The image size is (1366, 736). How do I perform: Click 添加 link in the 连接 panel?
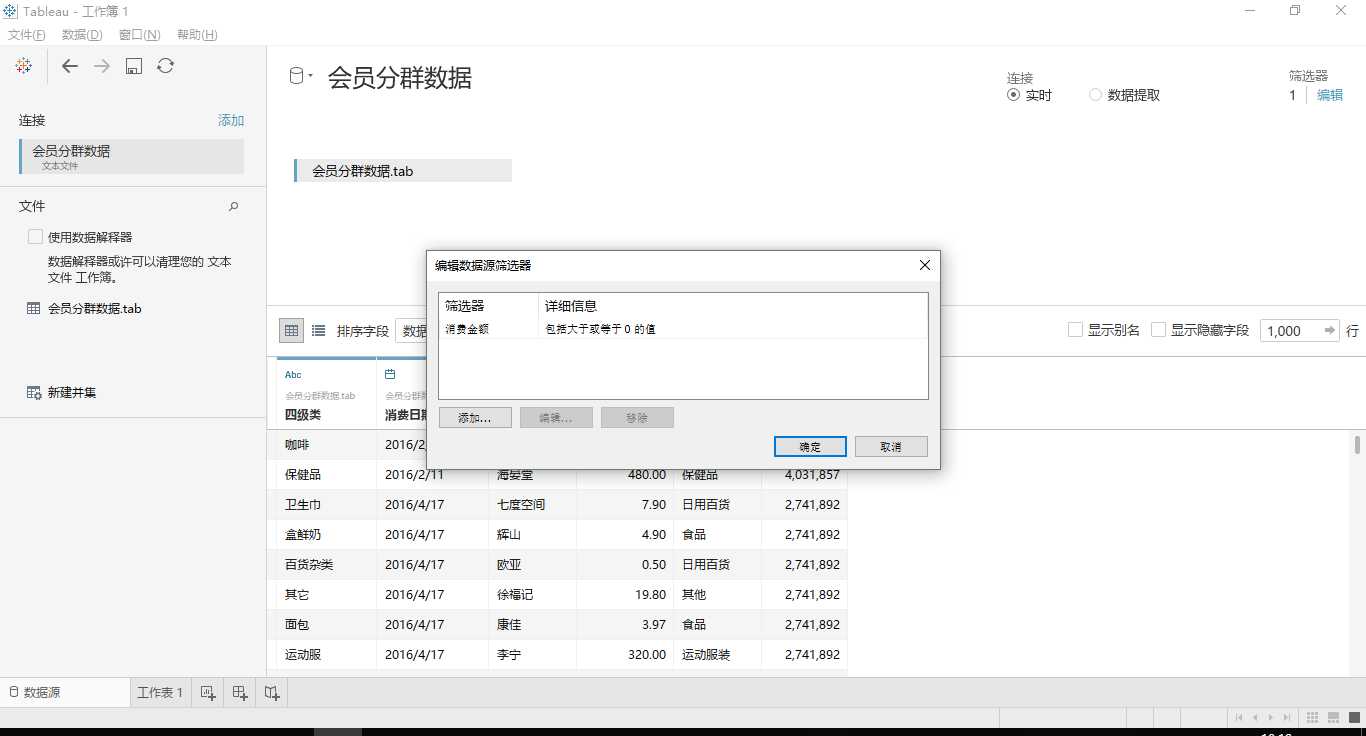click(x=231, y=120)
